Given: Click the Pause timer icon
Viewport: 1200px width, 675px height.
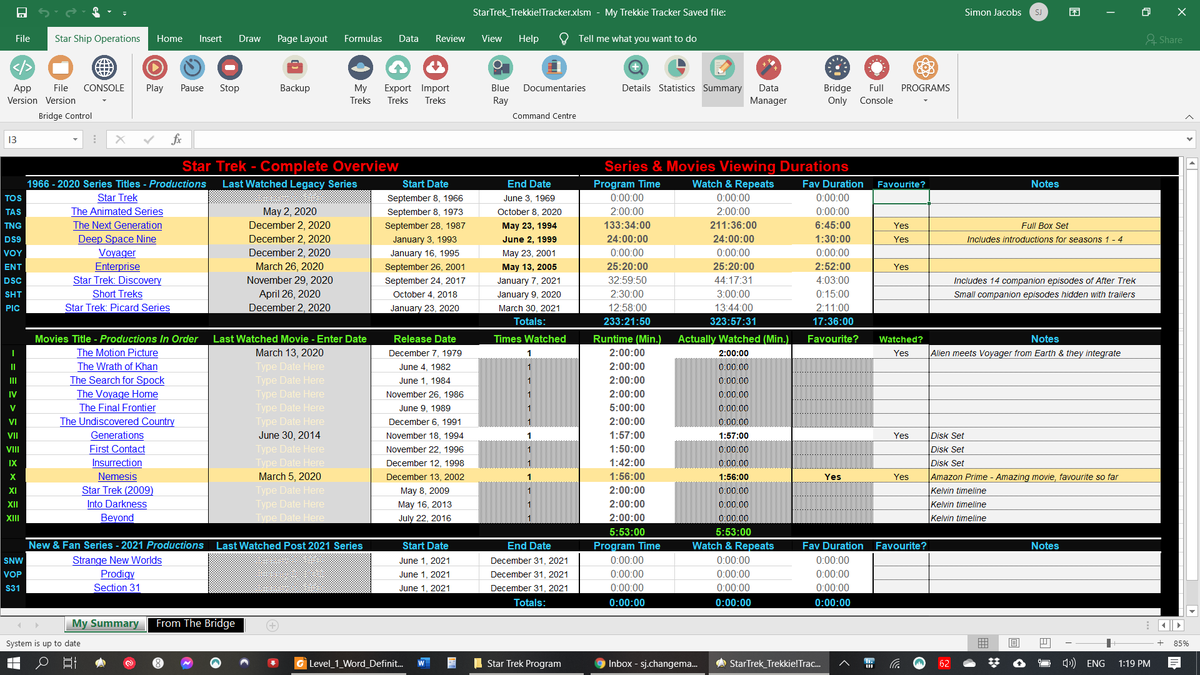Looking at the screenshot, I should 192,68.
